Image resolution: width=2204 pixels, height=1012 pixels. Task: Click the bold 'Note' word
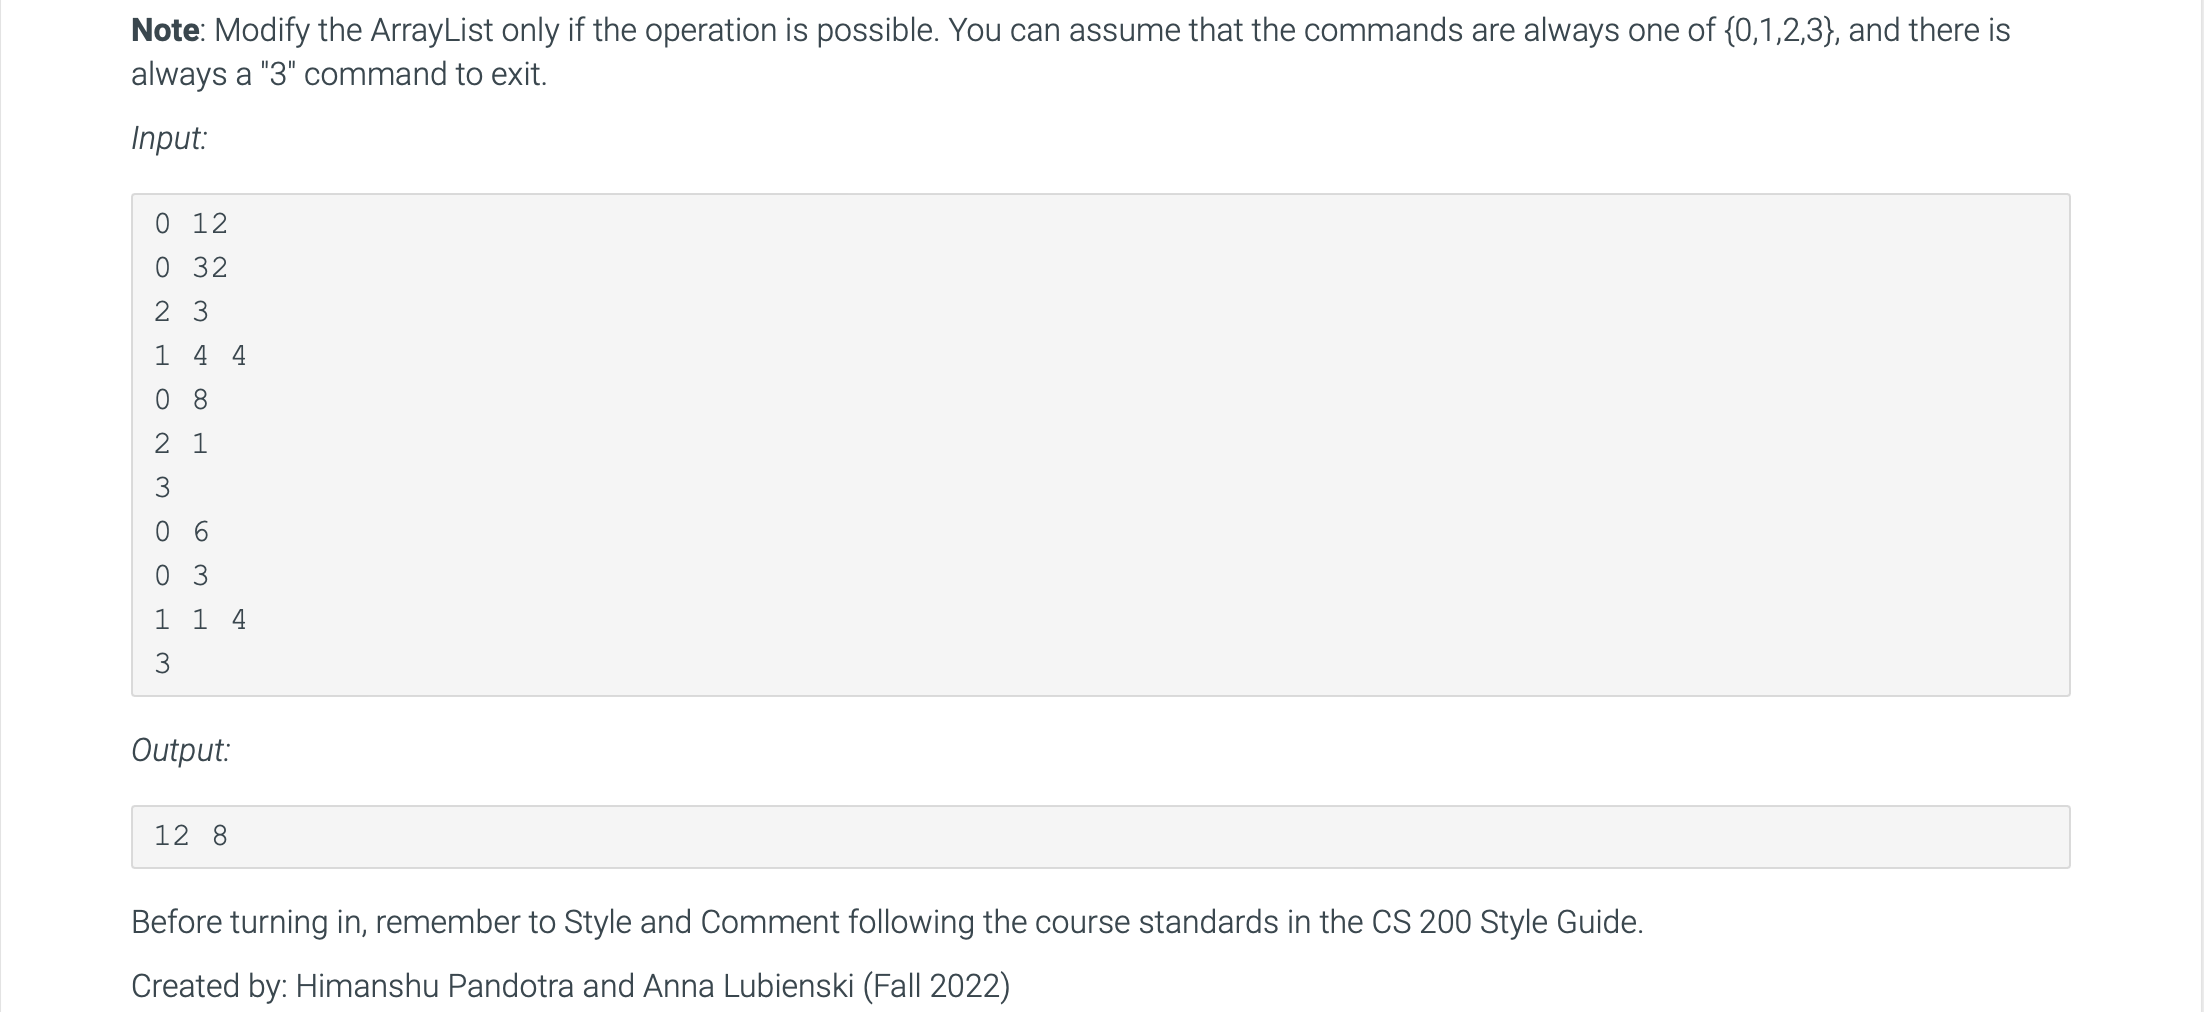click(x=166, y=30)
